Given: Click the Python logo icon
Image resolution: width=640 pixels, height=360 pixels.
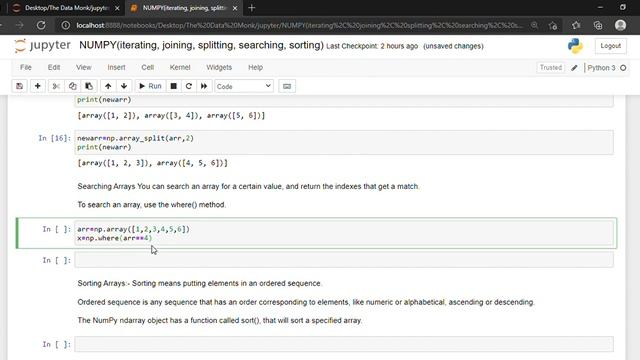Looking at the screenshot, I should pyautogui.click(x=575, y=46).
